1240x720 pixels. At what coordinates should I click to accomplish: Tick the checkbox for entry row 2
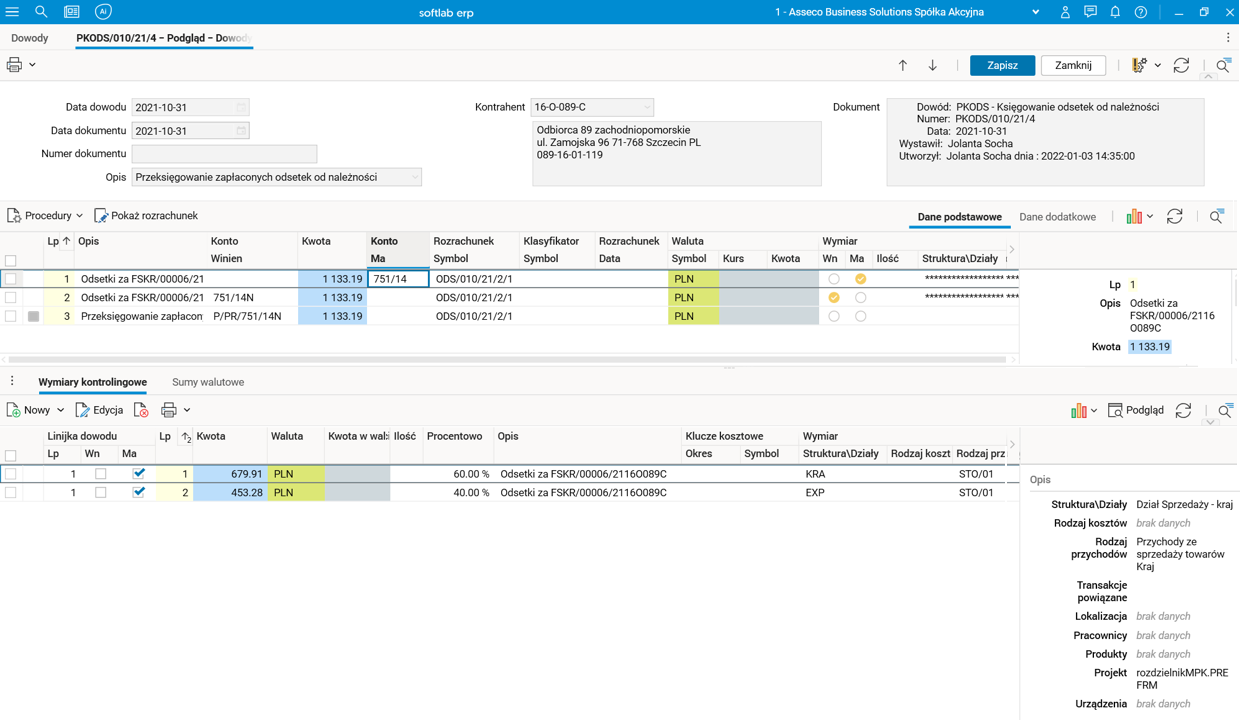(x=11, y=298)
